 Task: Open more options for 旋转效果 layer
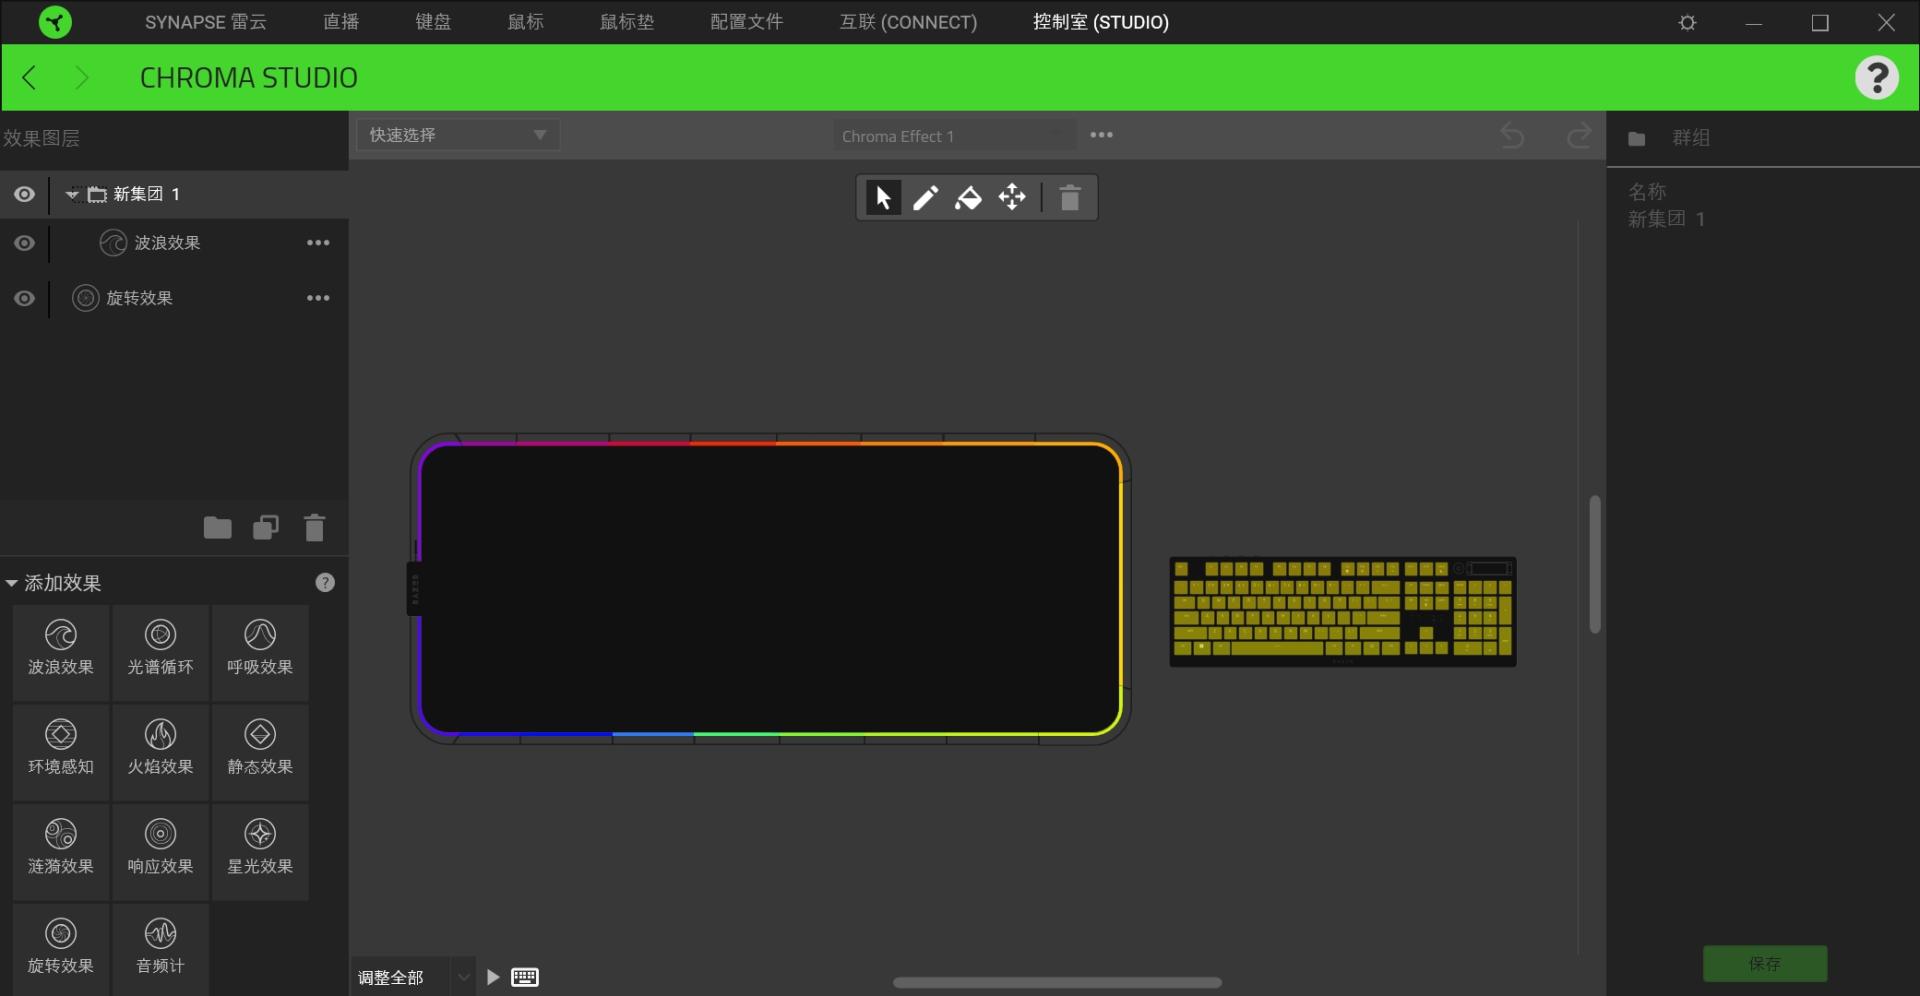(318, 298)
